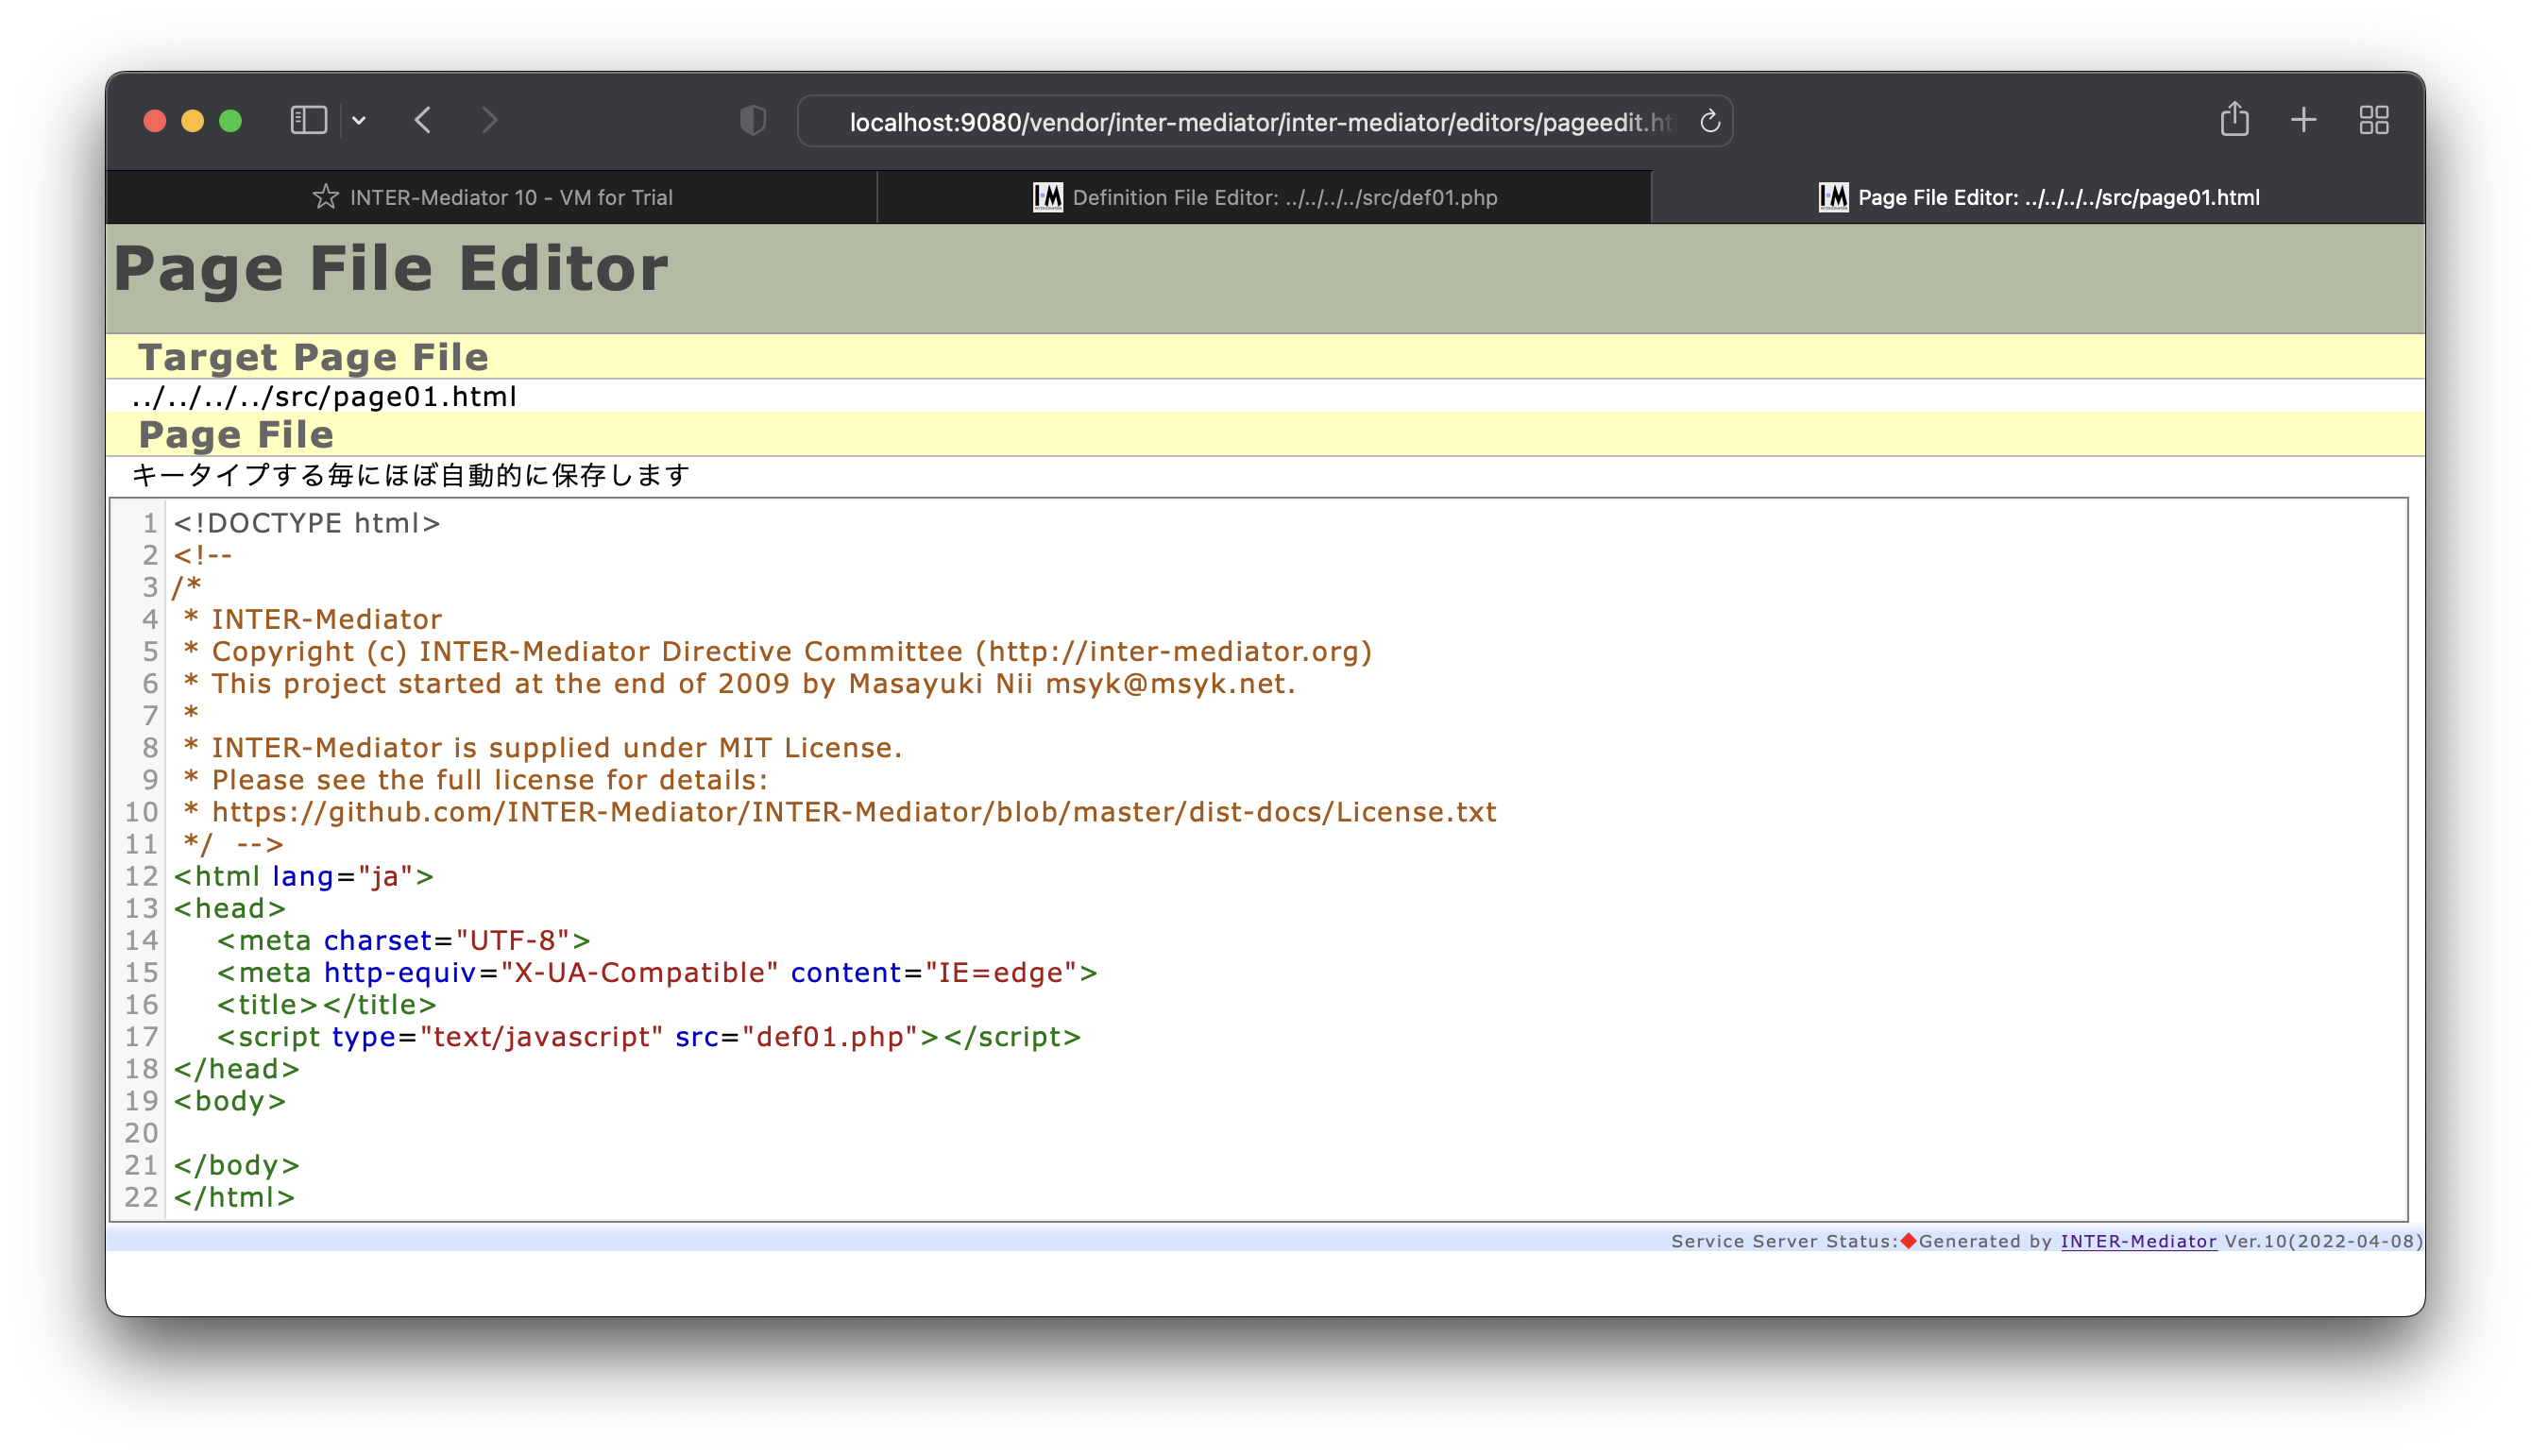Click the MIT License comment line
The image size is (2531, 1456).
(543, 748)
